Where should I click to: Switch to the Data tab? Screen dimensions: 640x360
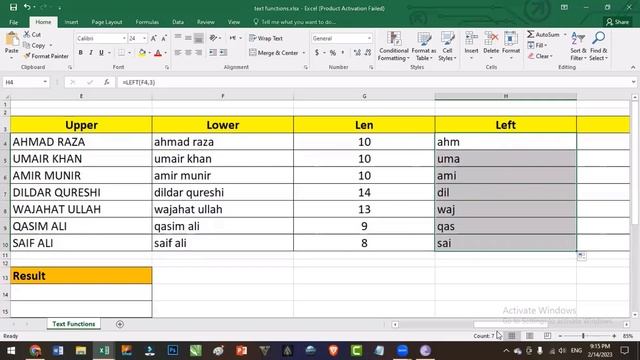178,22
